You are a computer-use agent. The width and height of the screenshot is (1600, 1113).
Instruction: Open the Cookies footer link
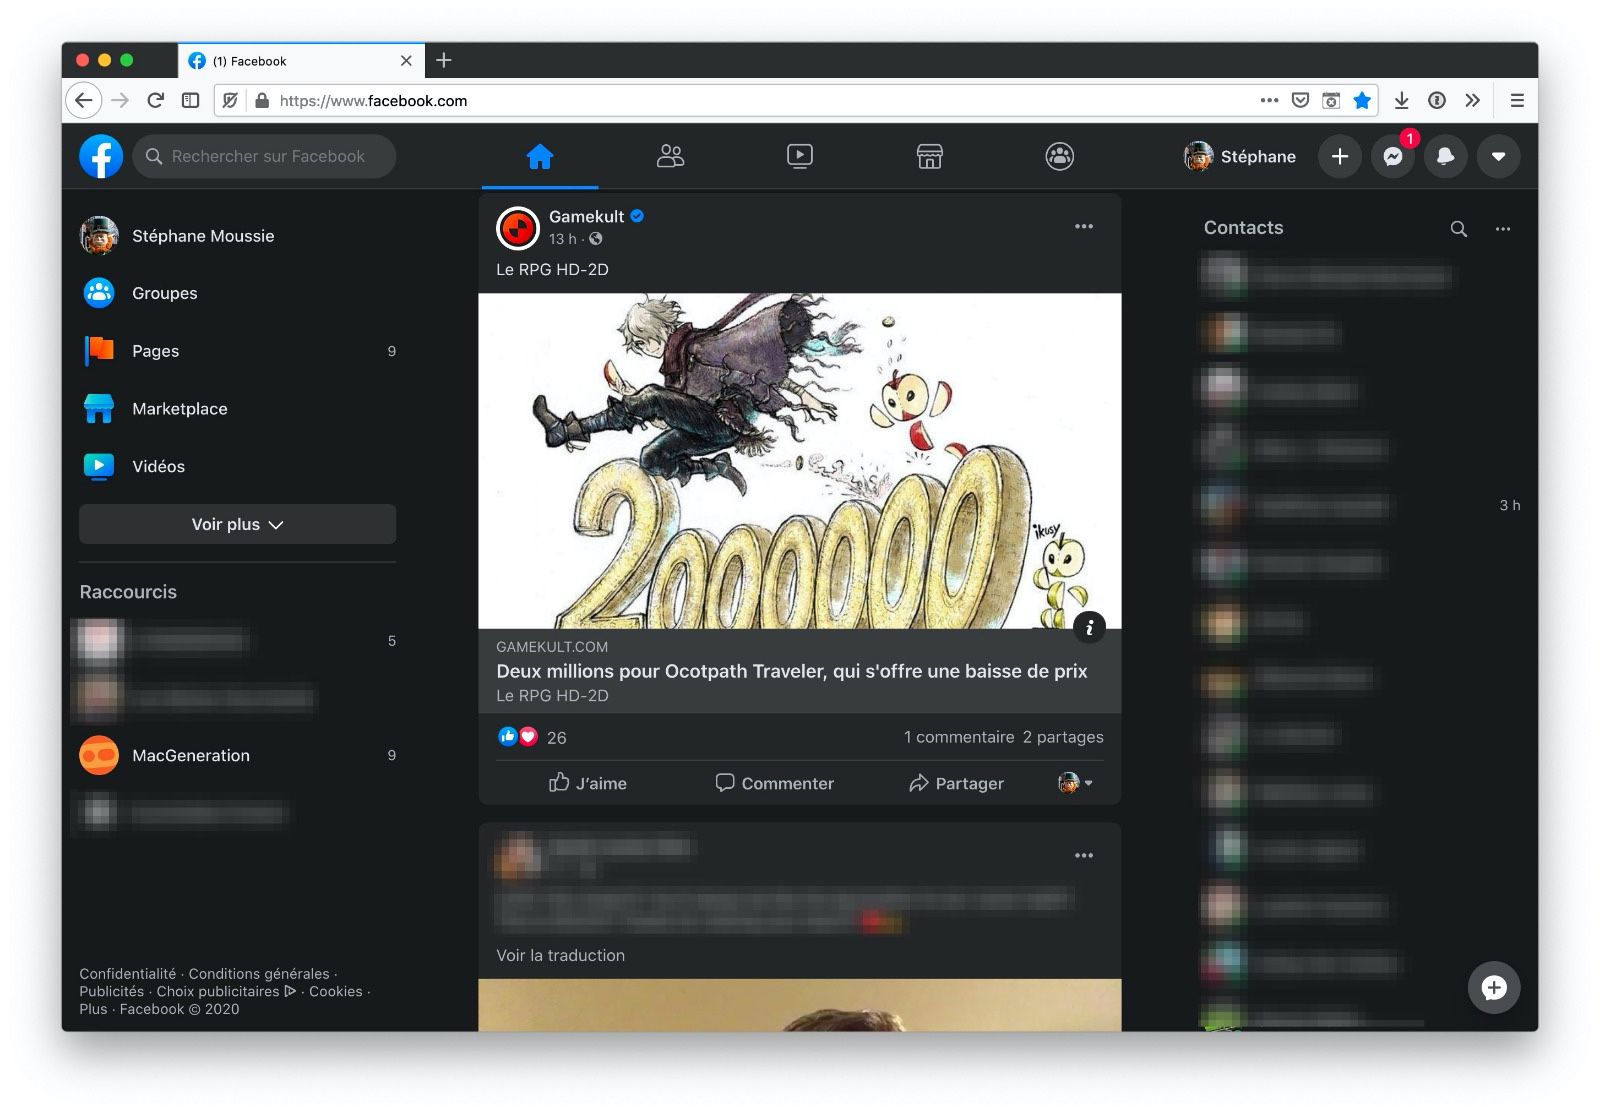tap(336, 991)
